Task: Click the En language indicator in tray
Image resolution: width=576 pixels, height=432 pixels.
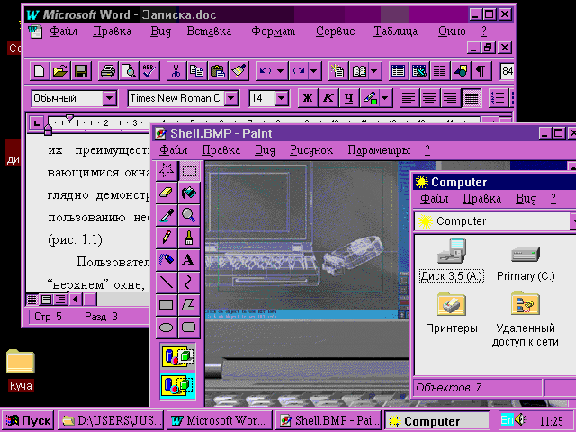Action: (507, 420)
